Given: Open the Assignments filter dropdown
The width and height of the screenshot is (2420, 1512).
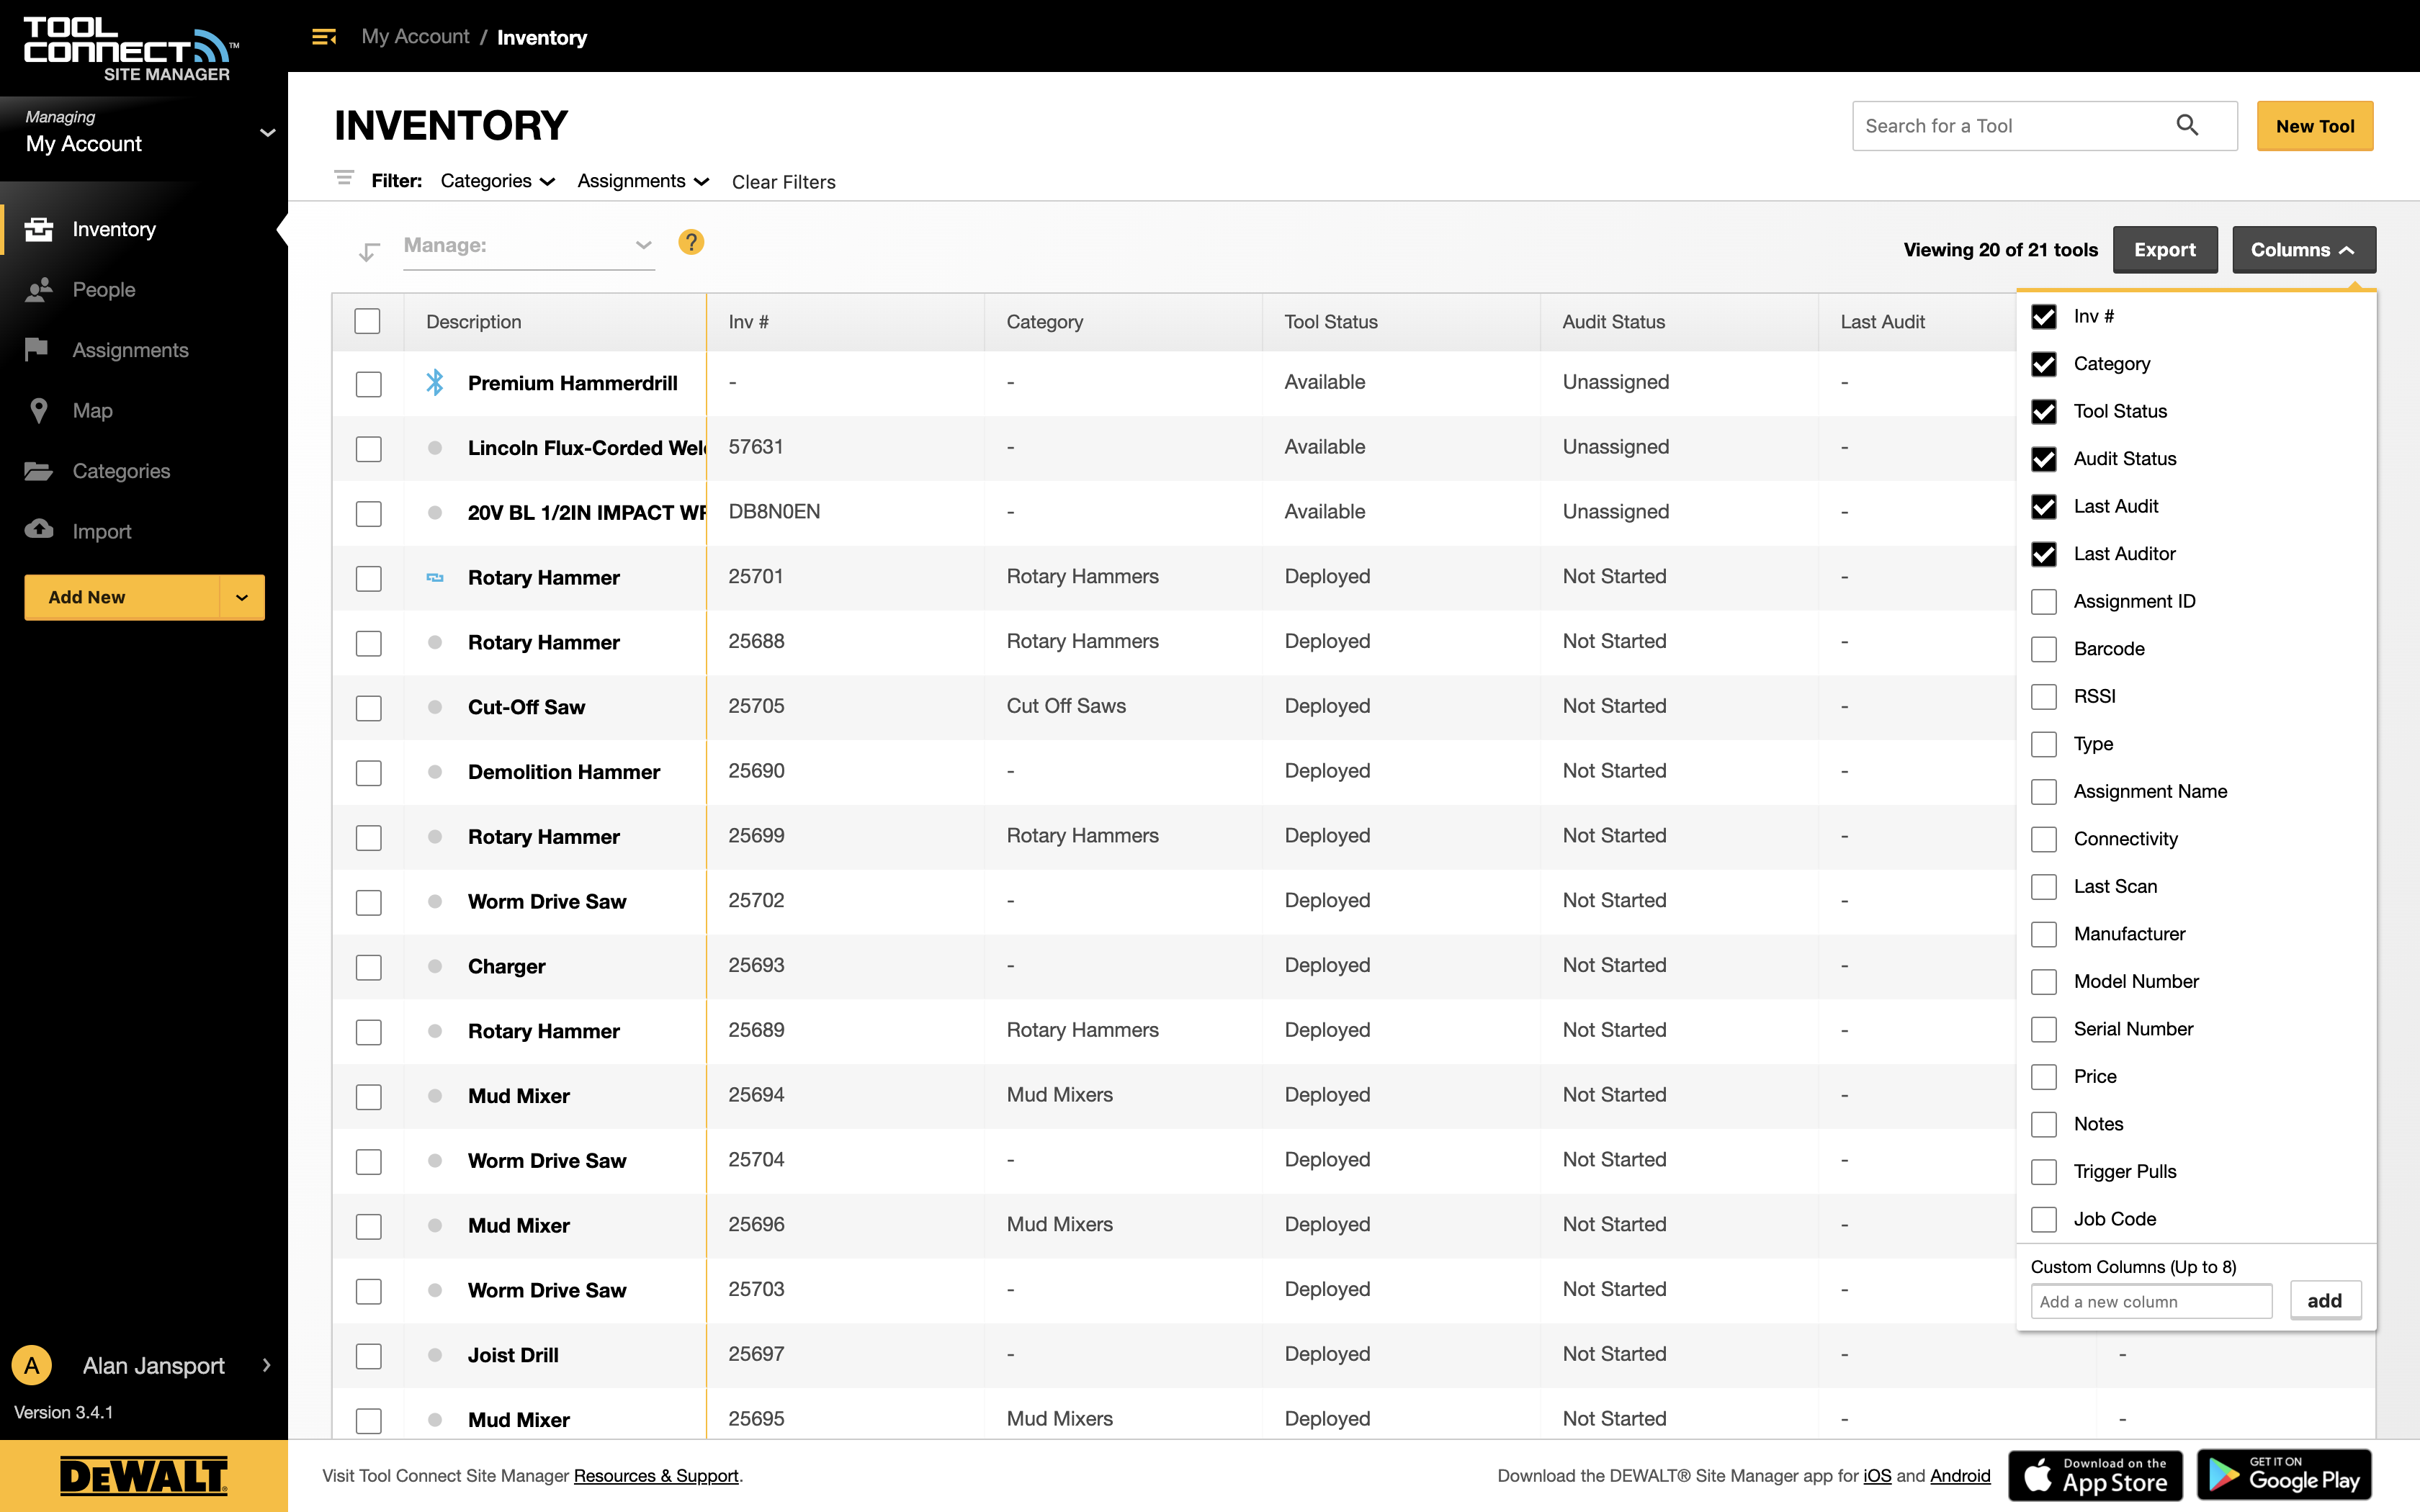Looking at the screenshot, I should [643, 181].
